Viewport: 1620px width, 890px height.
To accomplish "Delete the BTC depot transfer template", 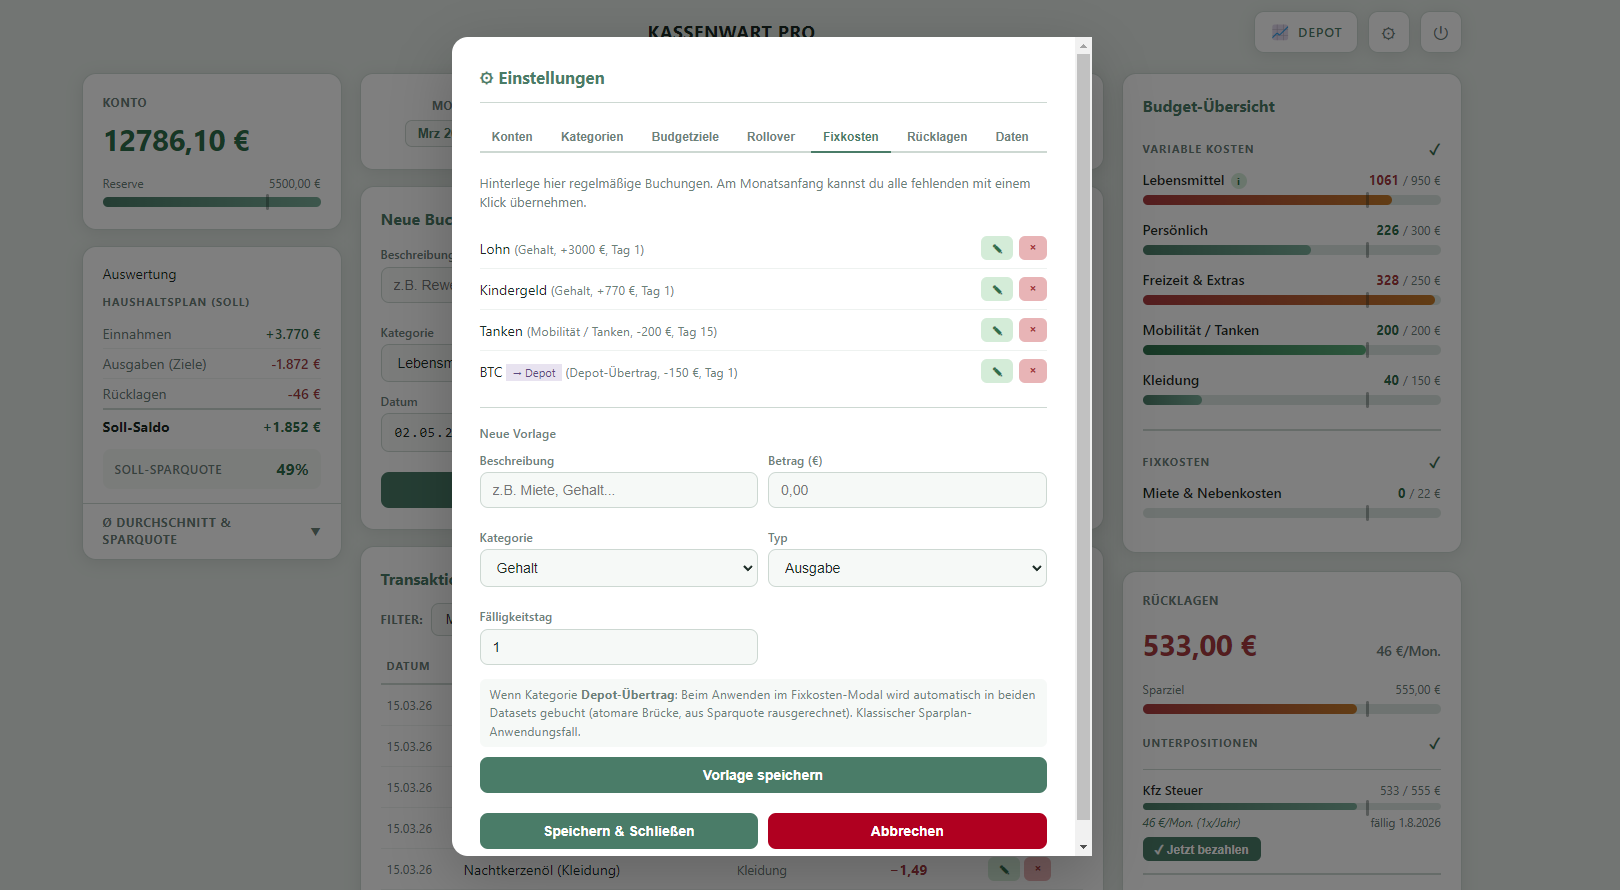I will pyautogui.click(x=1033, y=371).
